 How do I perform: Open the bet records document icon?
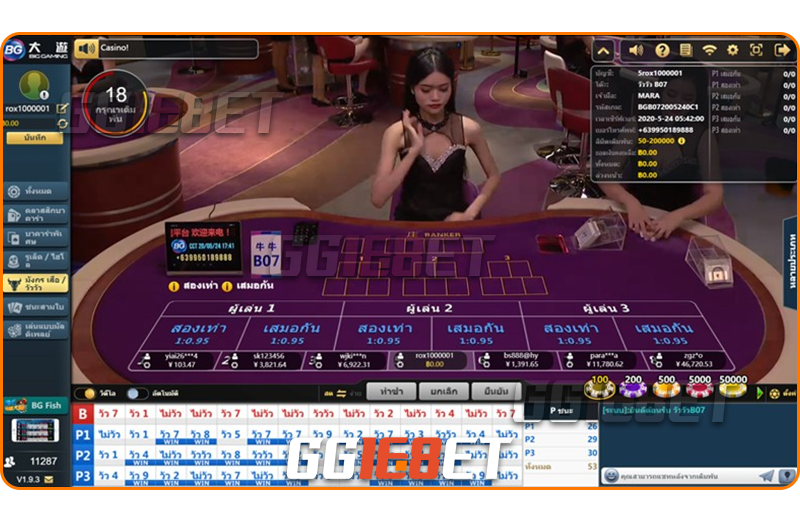pos(686,50)
